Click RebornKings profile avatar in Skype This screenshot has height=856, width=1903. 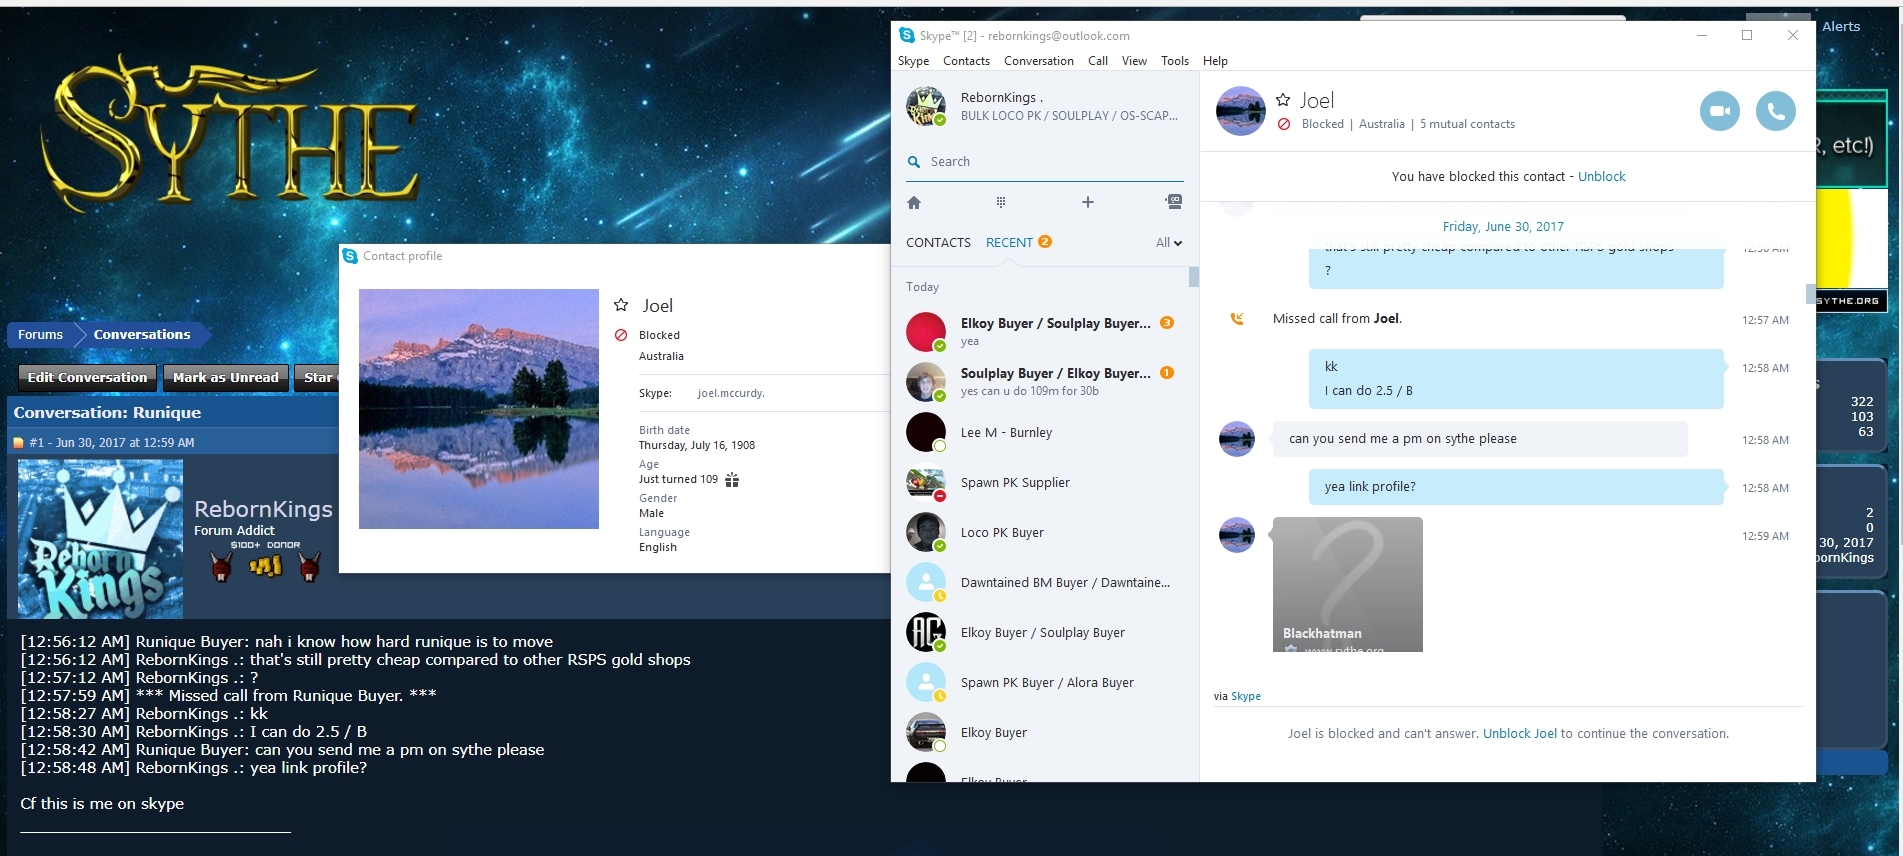tap(926, 106)
